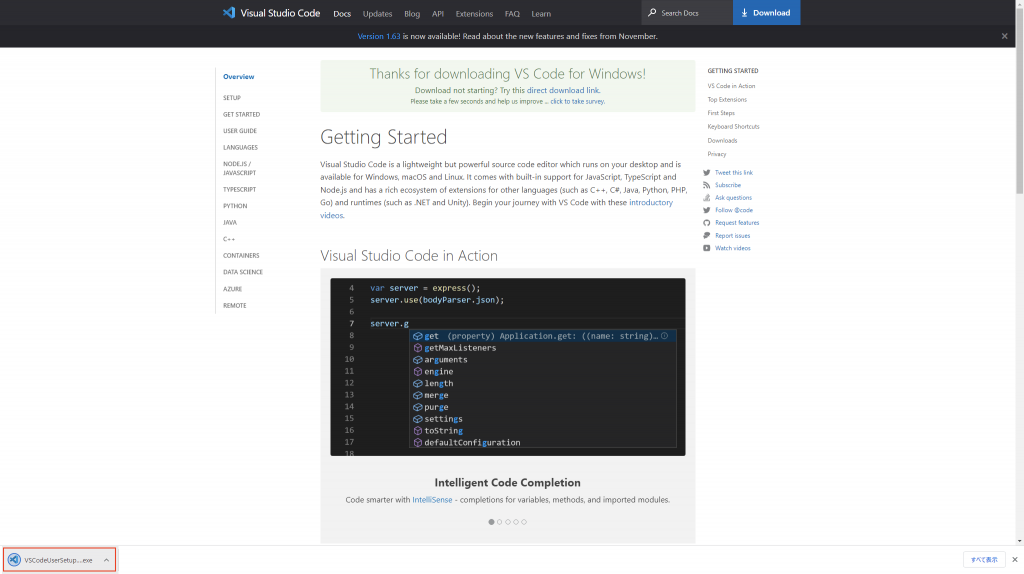Viewport: 1024px width, 574px height.
Task: Expand AZURE section in sidebar
Action: click(232, 289)
